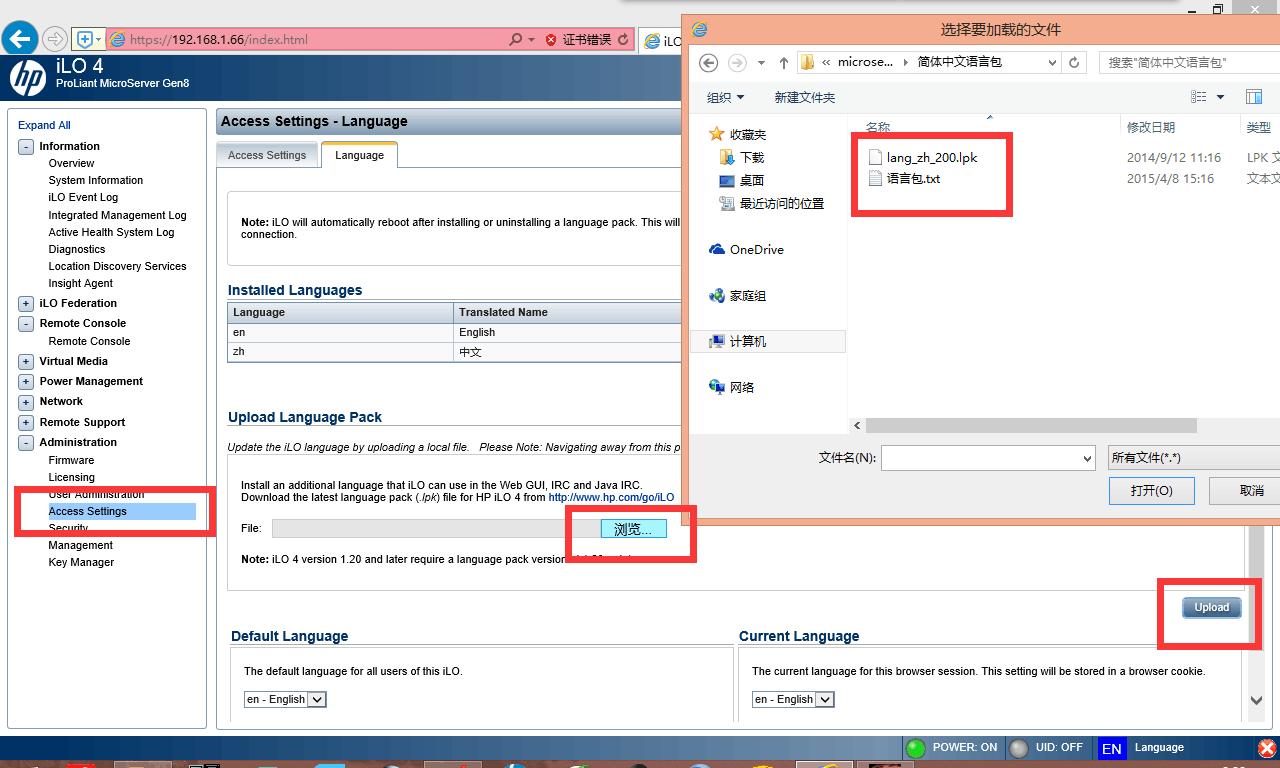Open the 组织 (Organize) menu
Viewport: 1280px width, 768px height.
point(725,97)
